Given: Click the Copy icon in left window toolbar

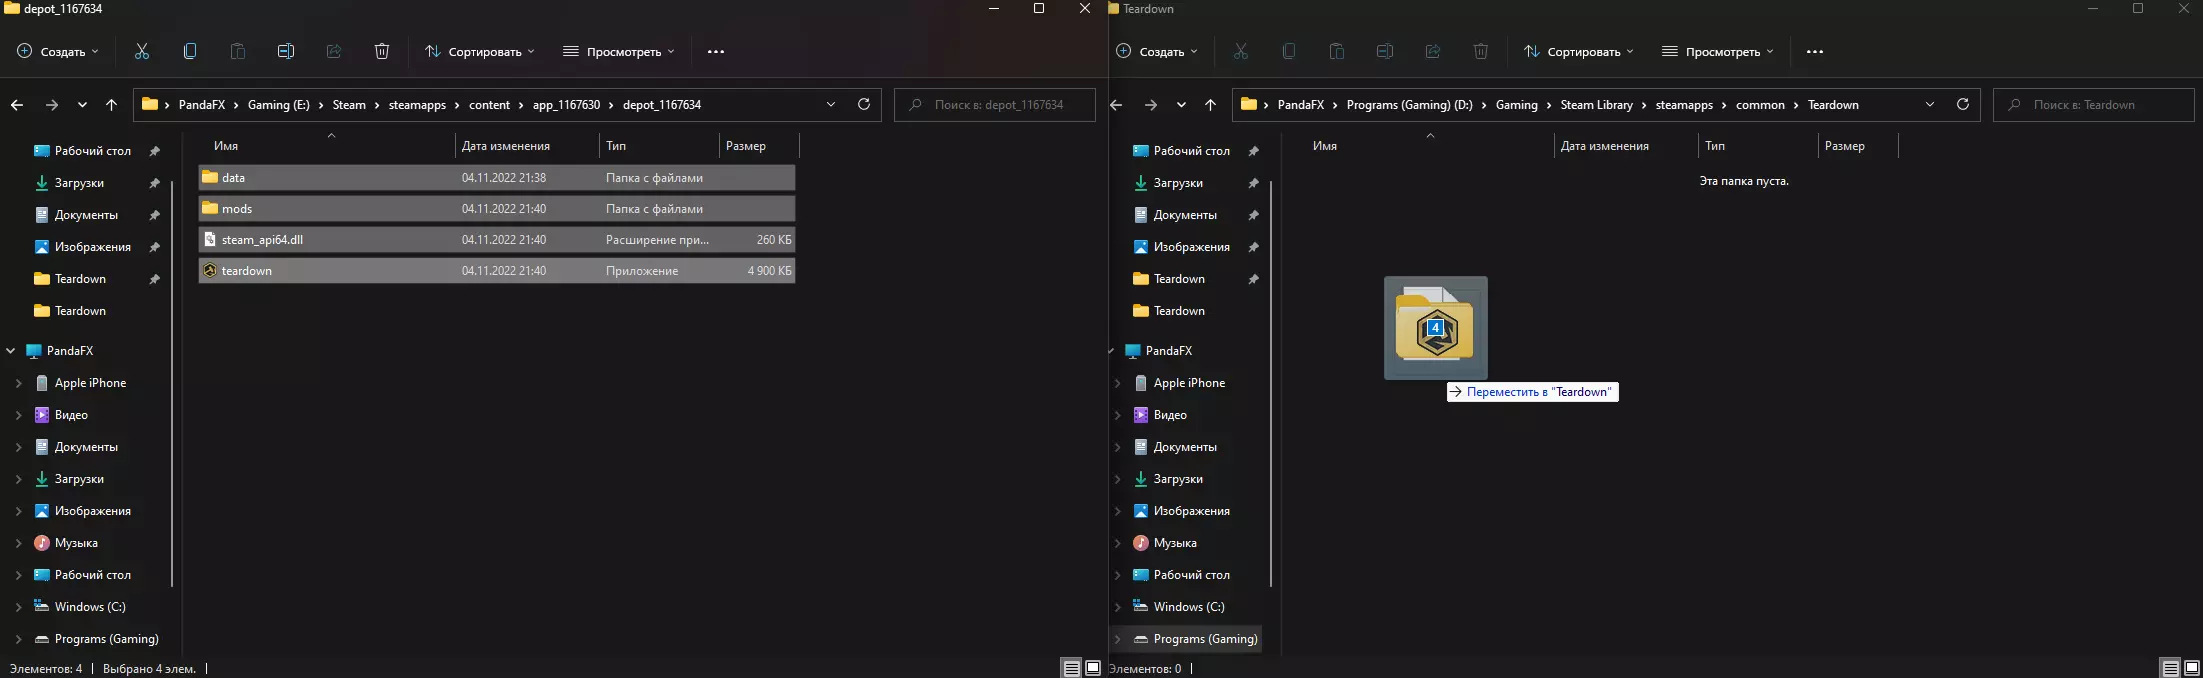Looking at the screenshot, I should pos(190,51).
